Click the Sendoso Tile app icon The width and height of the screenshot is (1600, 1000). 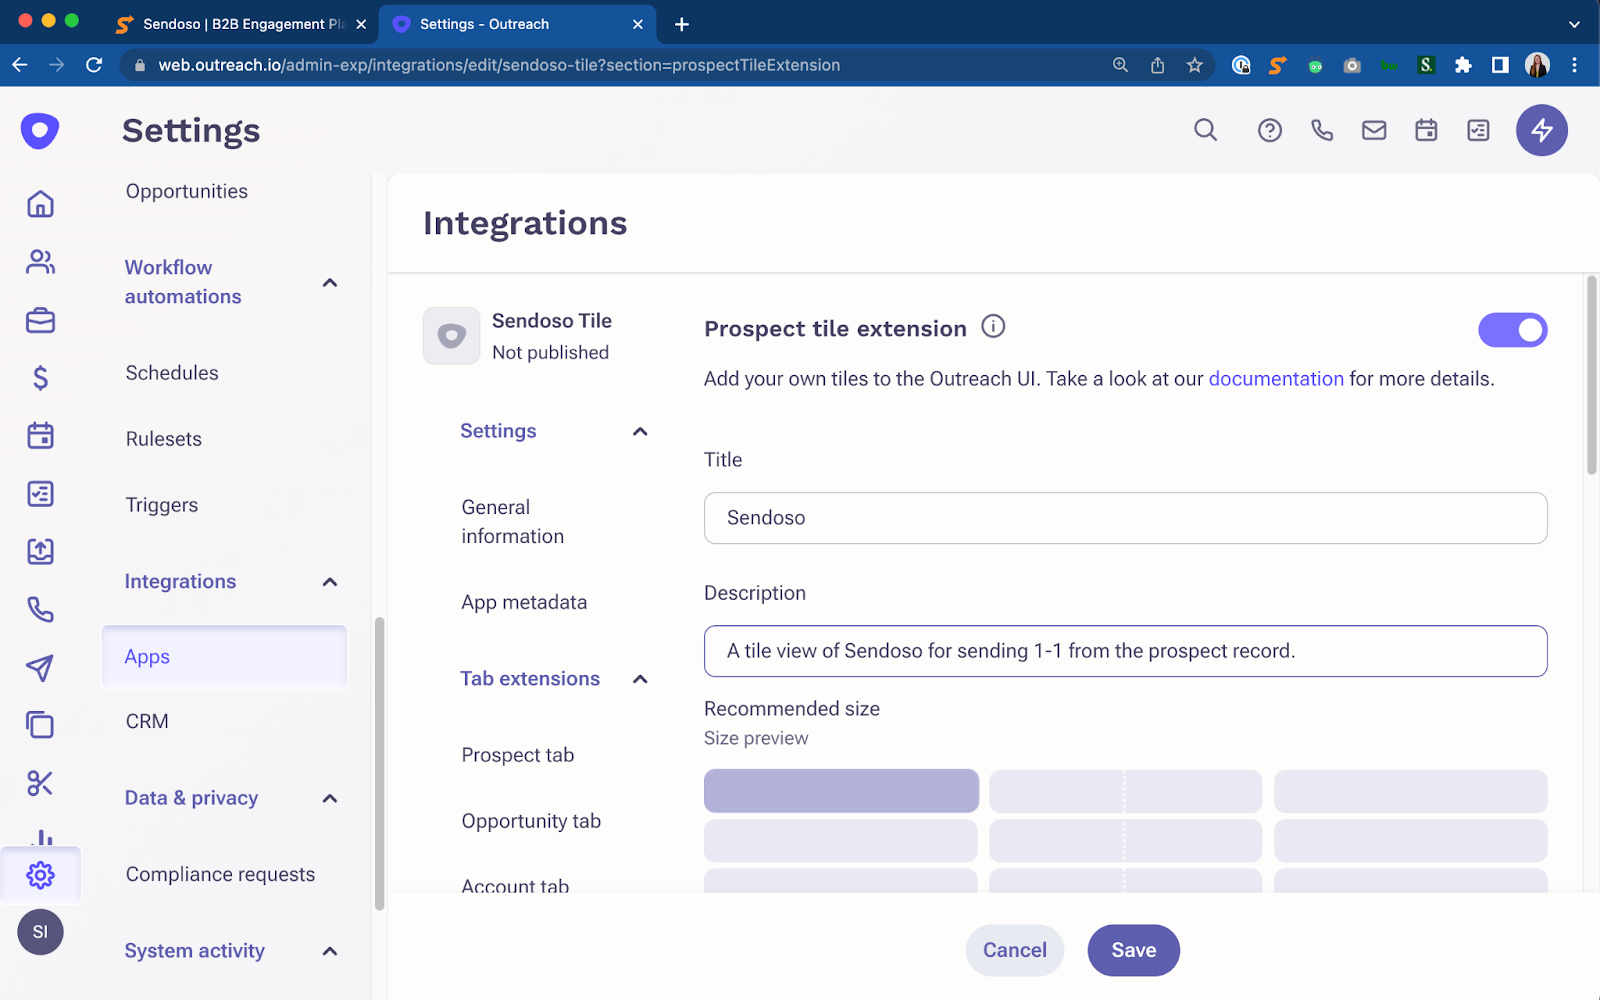pos(451,336)
